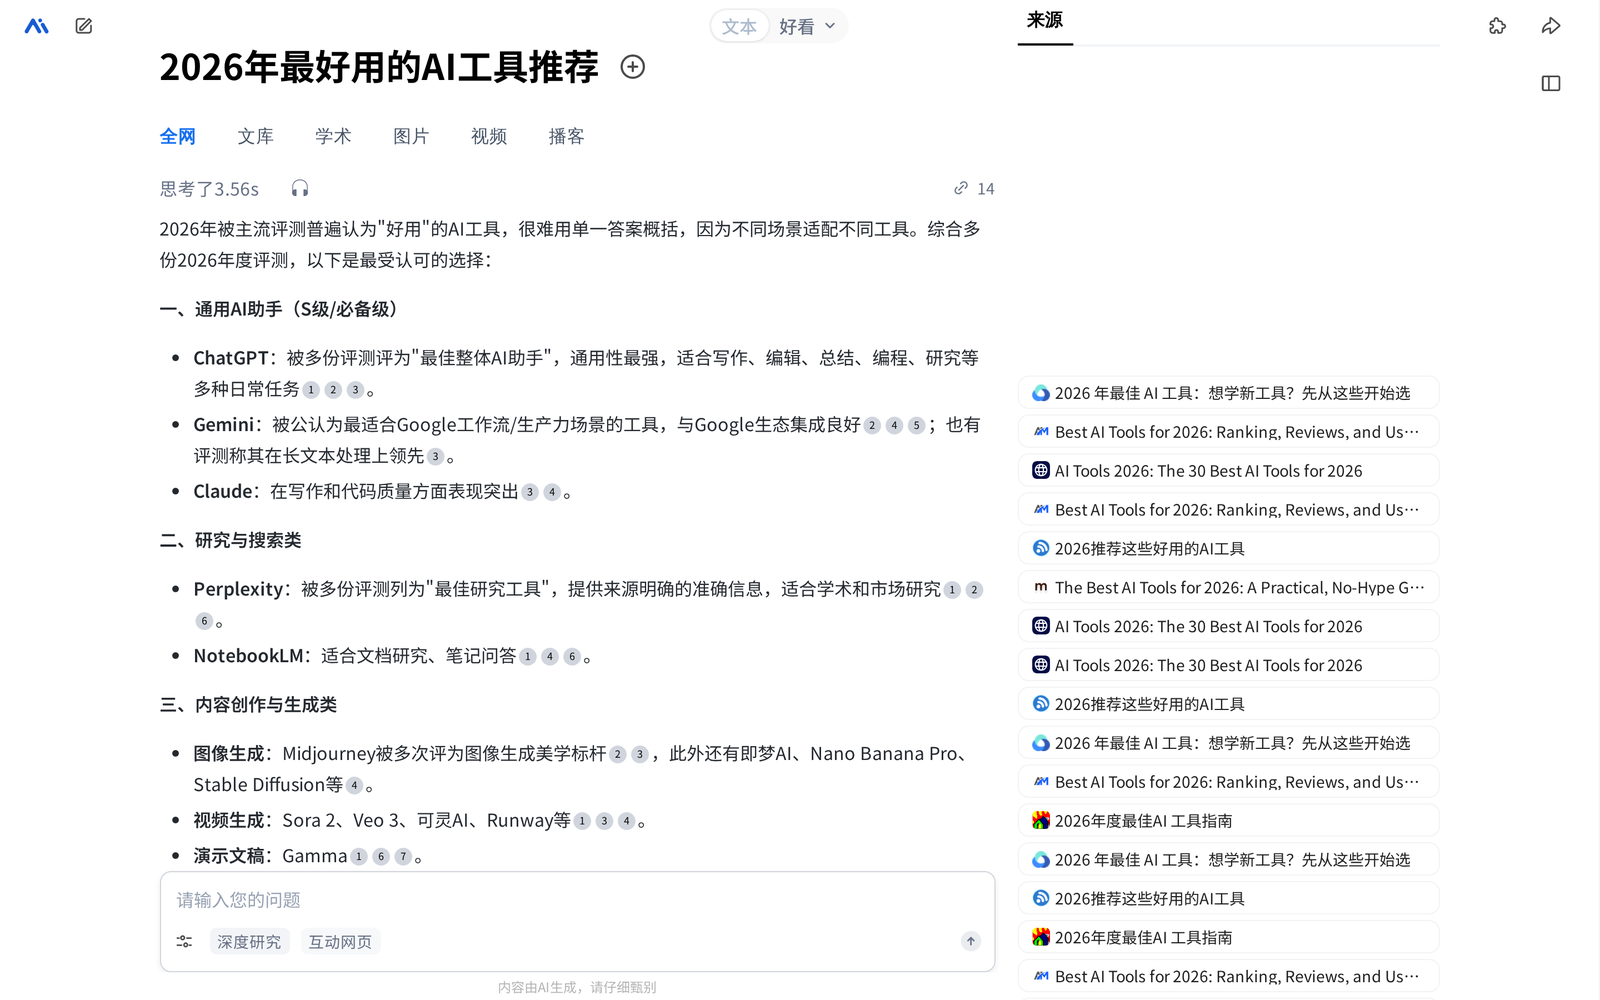Play the answer with the headphones icon
Viewport: 1600px width, 1000px height.
[x=300, y=189]
